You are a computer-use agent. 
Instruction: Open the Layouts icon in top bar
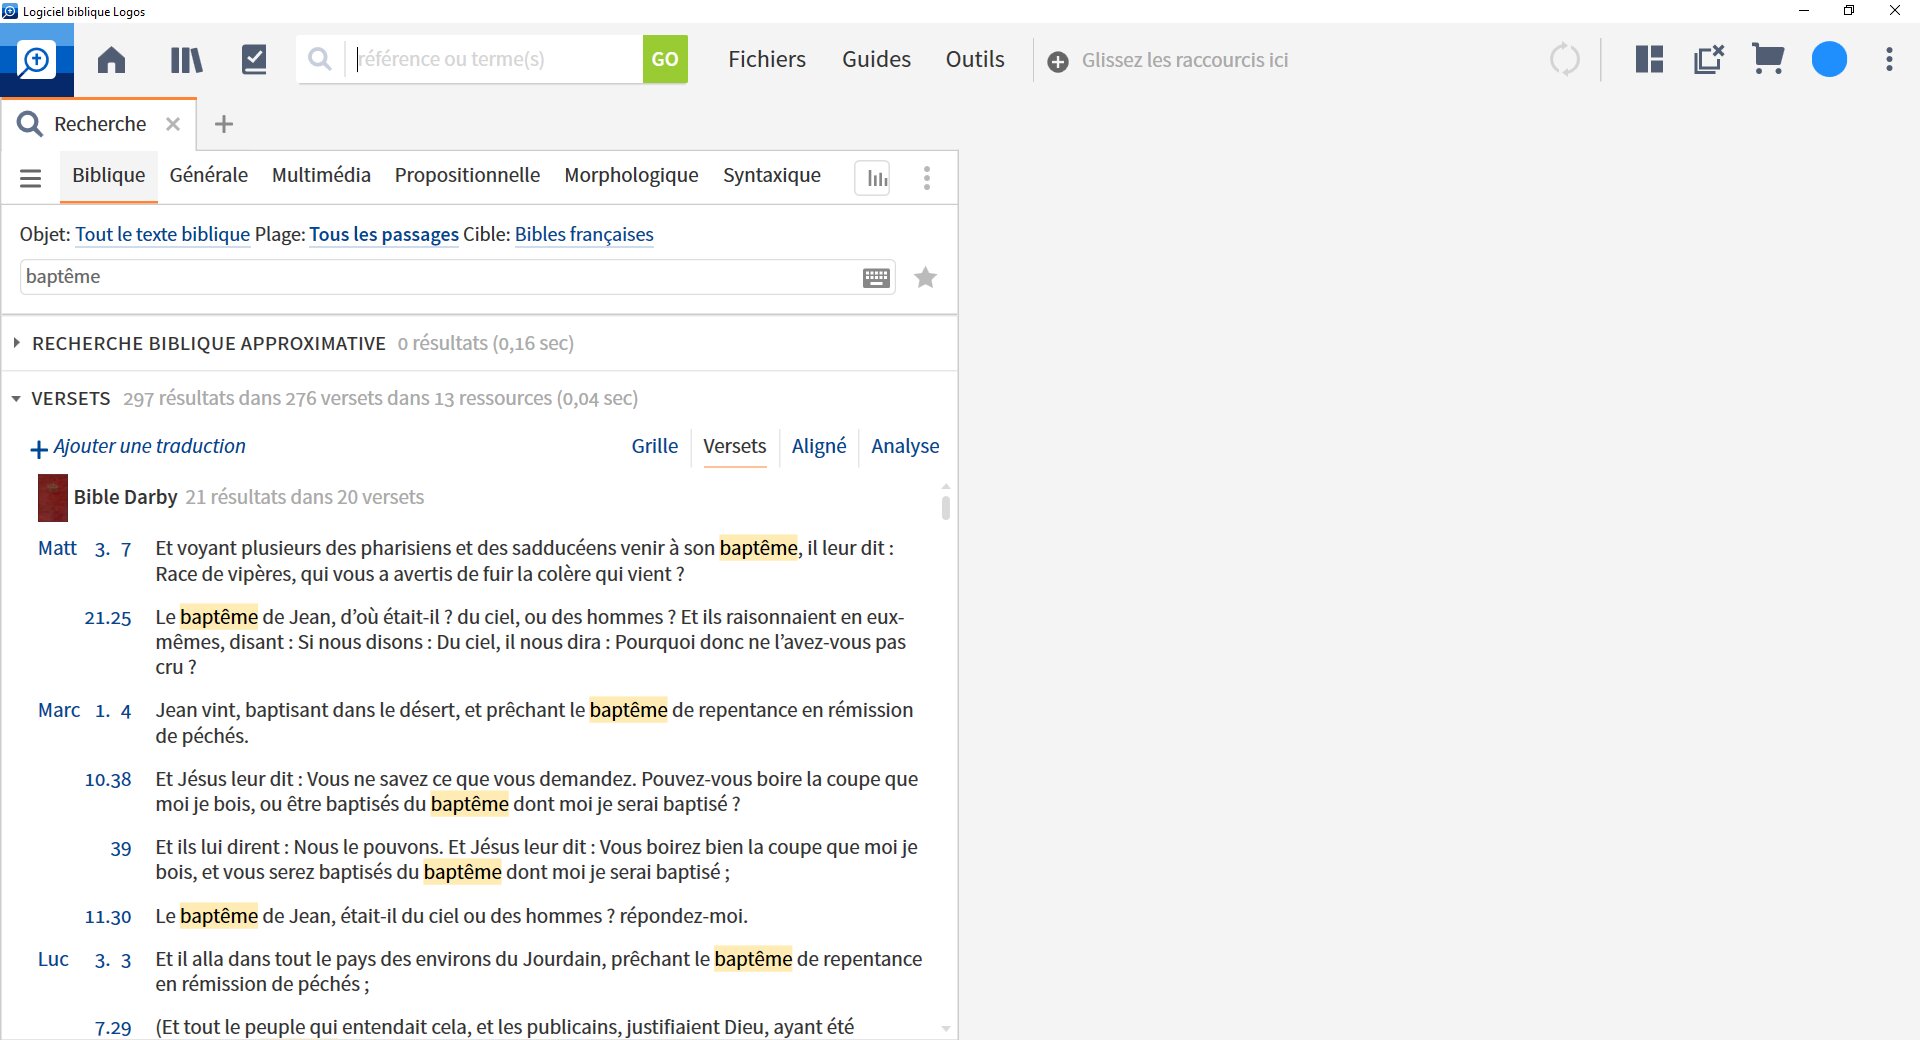pos(1649,60)
